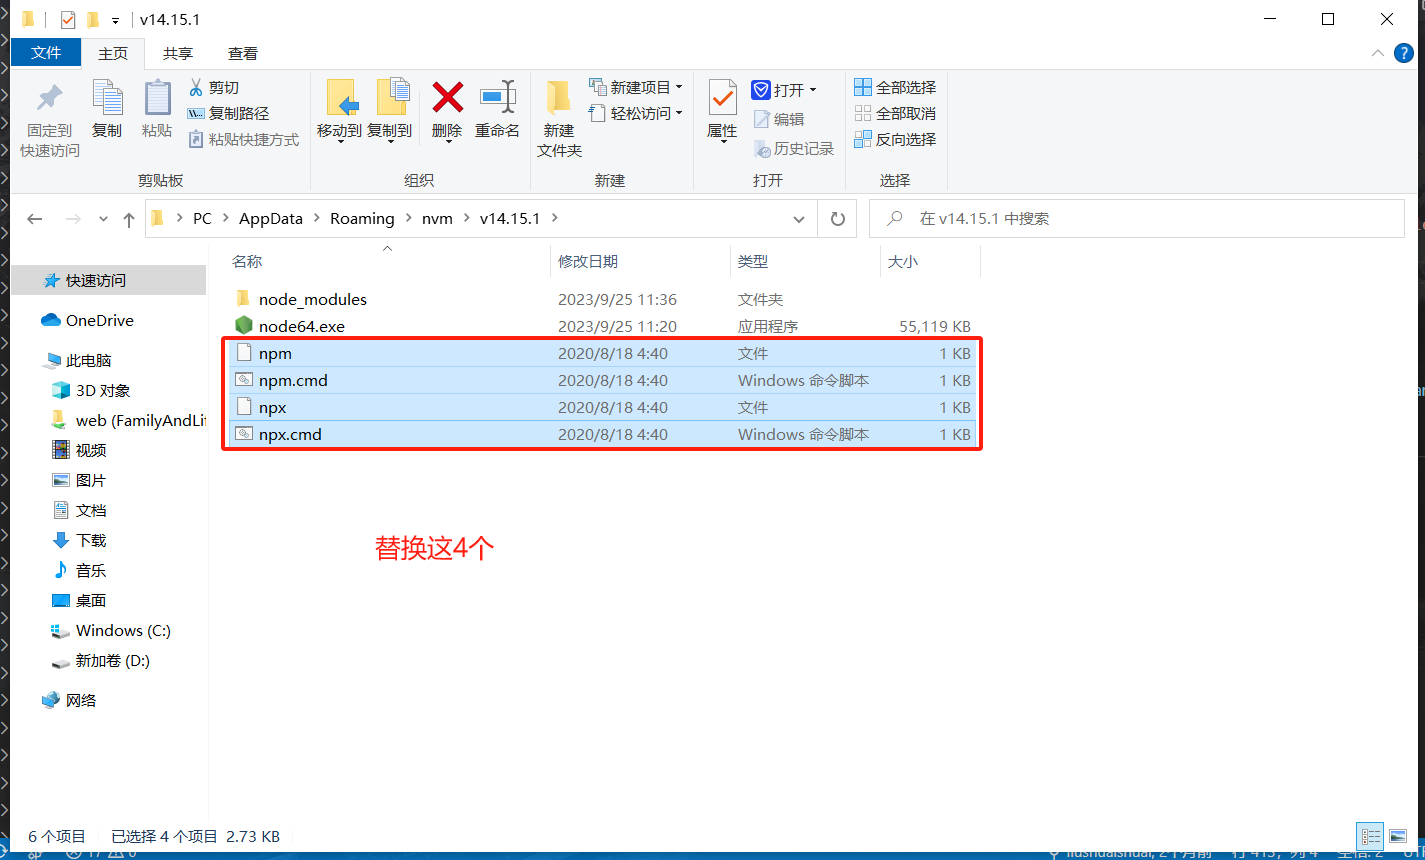Click the red Delete (删除) icon
Viewport: 1425px width, 860px height.
point(447,98)
